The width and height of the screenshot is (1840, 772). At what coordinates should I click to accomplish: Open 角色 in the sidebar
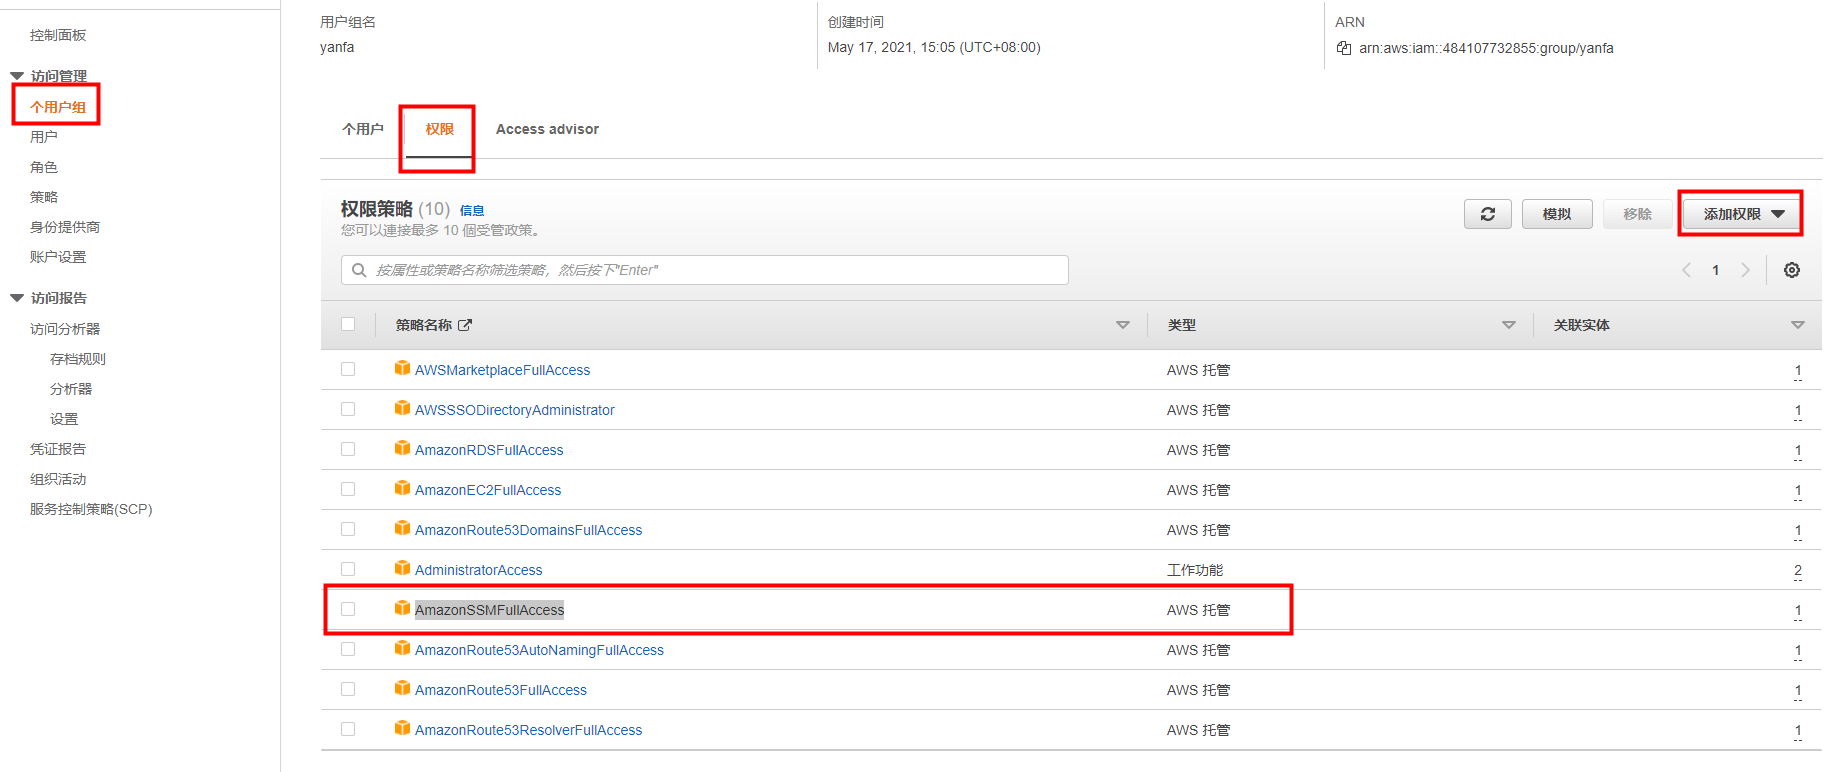pos(44,167)
